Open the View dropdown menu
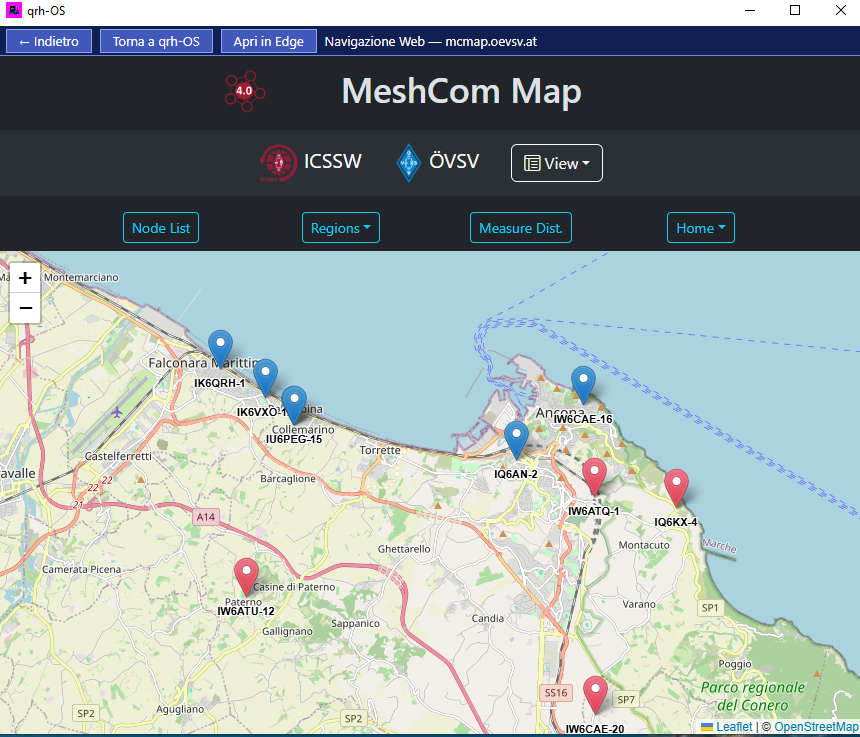860x737 pixels. pos(557,163)
